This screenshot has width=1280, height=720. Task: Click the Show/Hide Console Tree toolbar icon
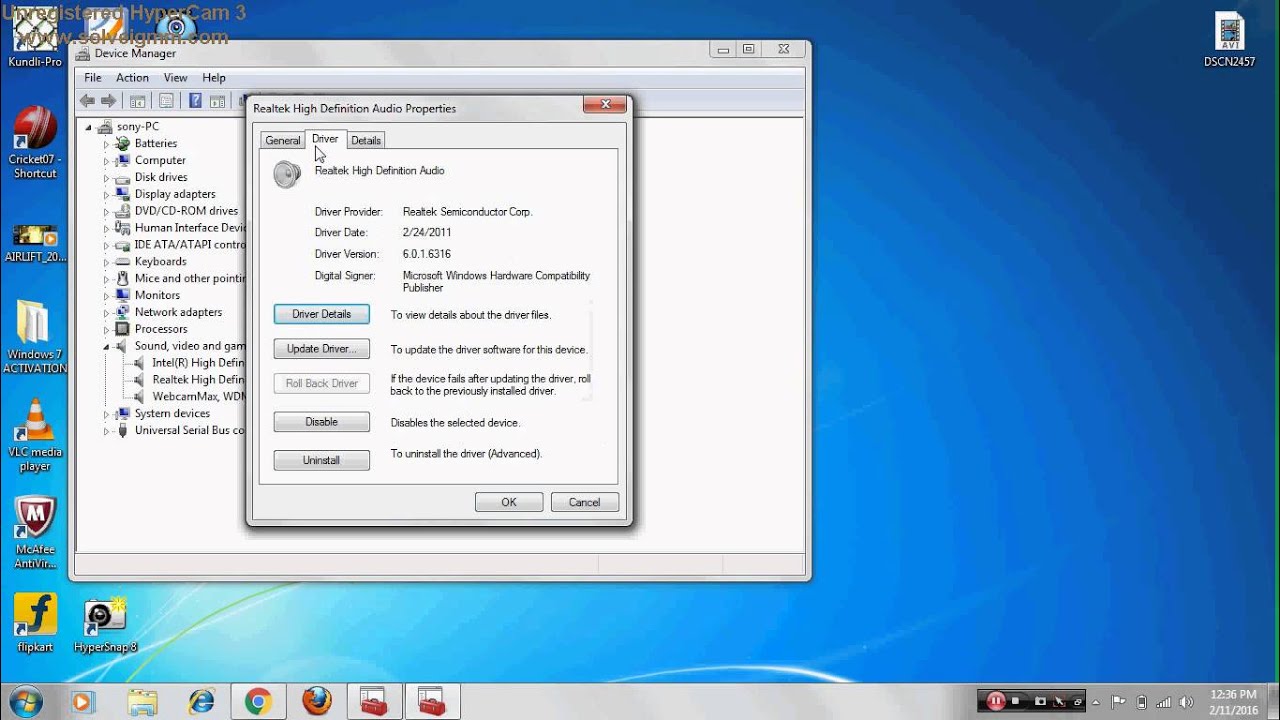click(138, 101)
